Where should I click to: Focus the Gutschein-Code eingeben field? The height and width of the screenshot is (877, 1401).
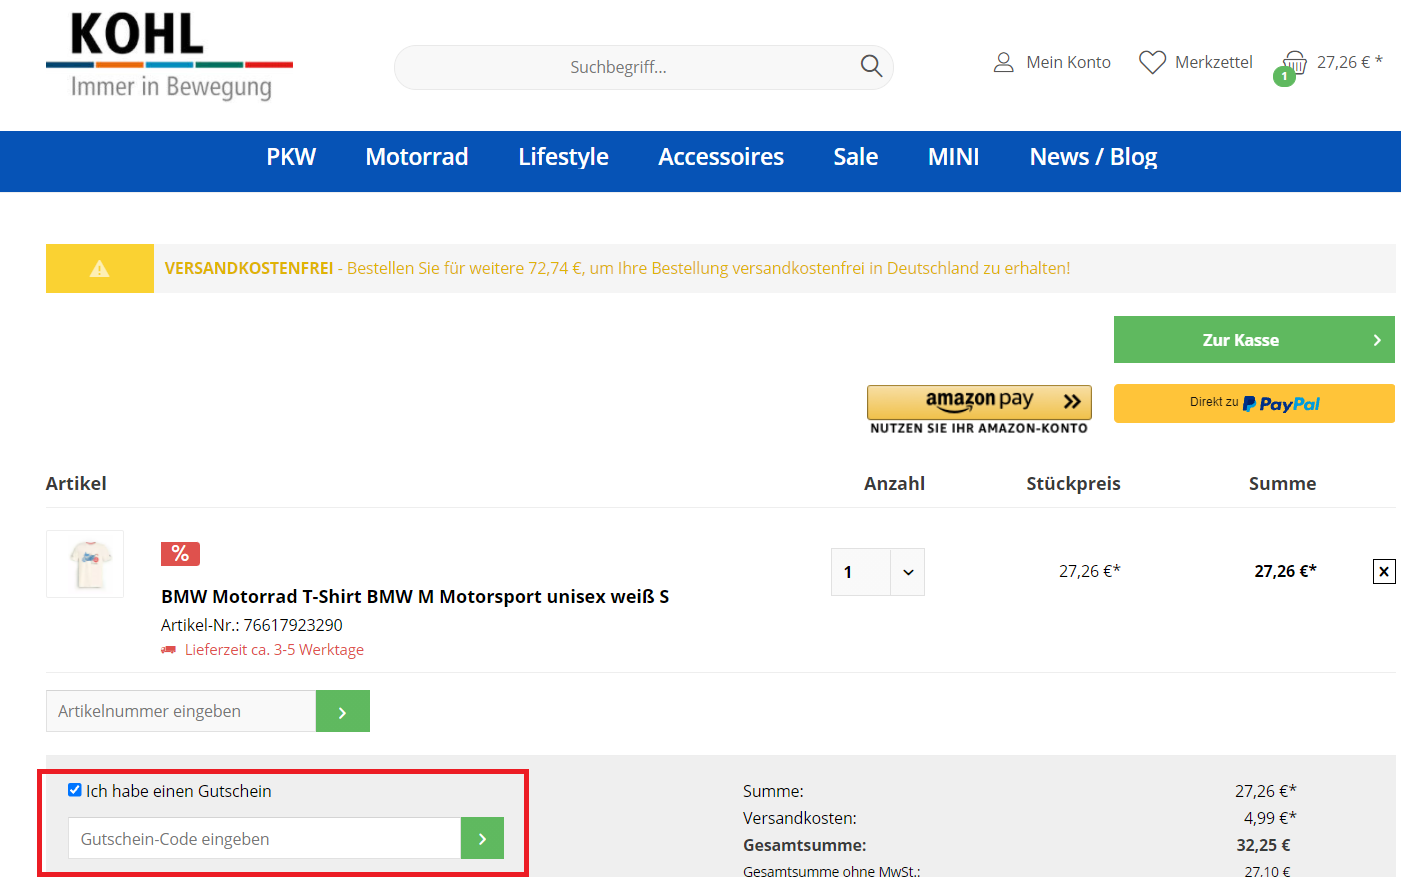pyautogui.click(x=264, y=838)
